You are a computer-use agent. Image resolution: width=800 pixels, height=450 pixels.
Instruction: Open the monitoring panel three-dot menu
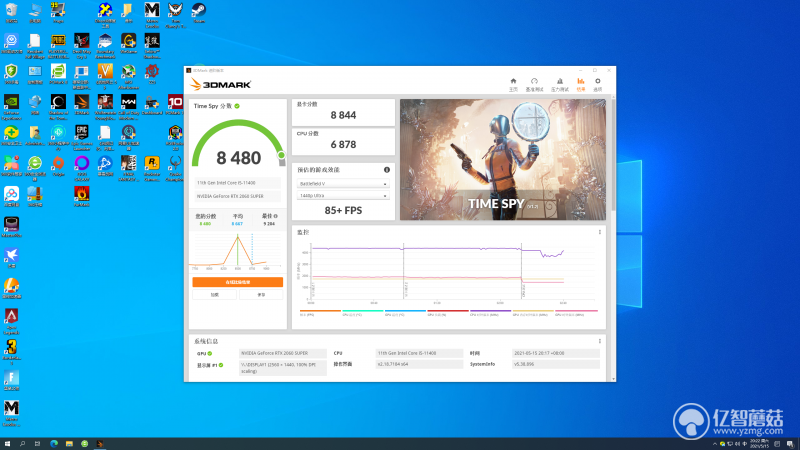coord(599,232)
